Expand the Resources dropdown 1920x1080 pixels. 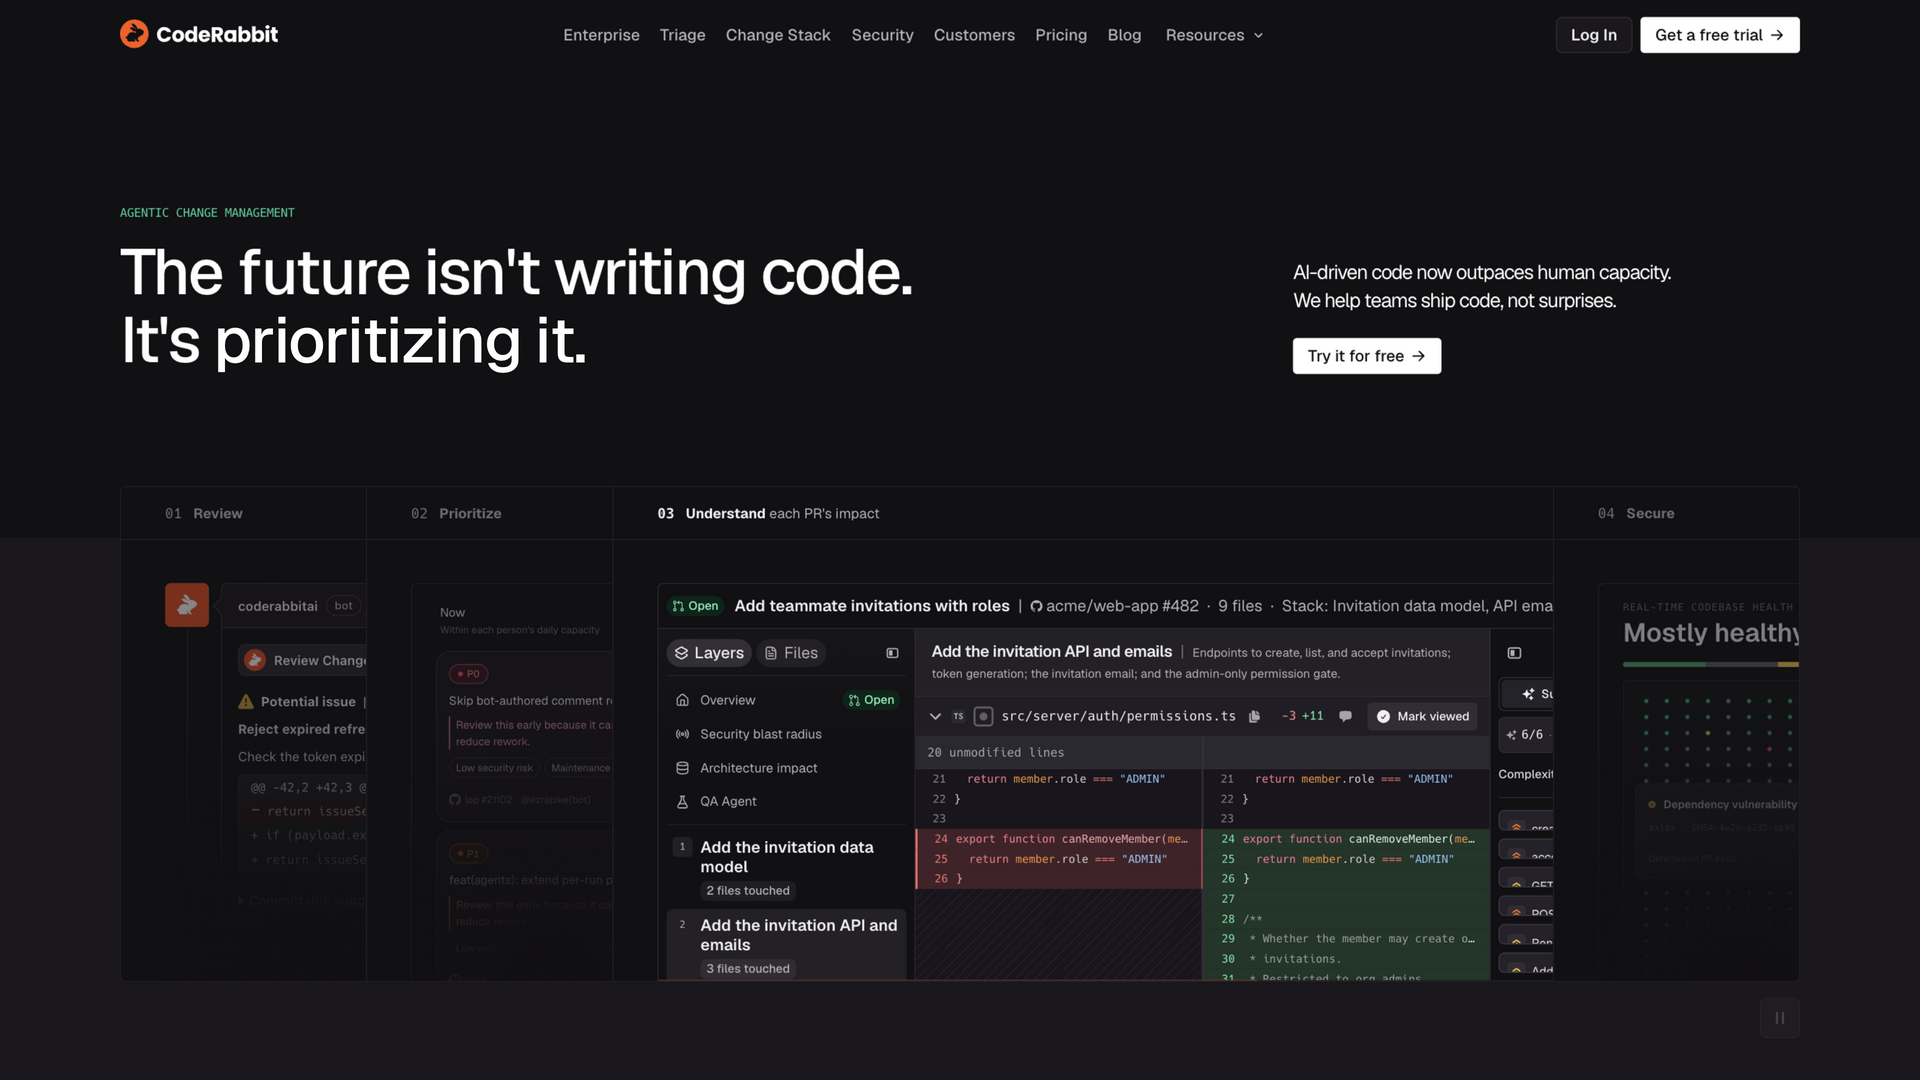click(x=1214, y=35)
